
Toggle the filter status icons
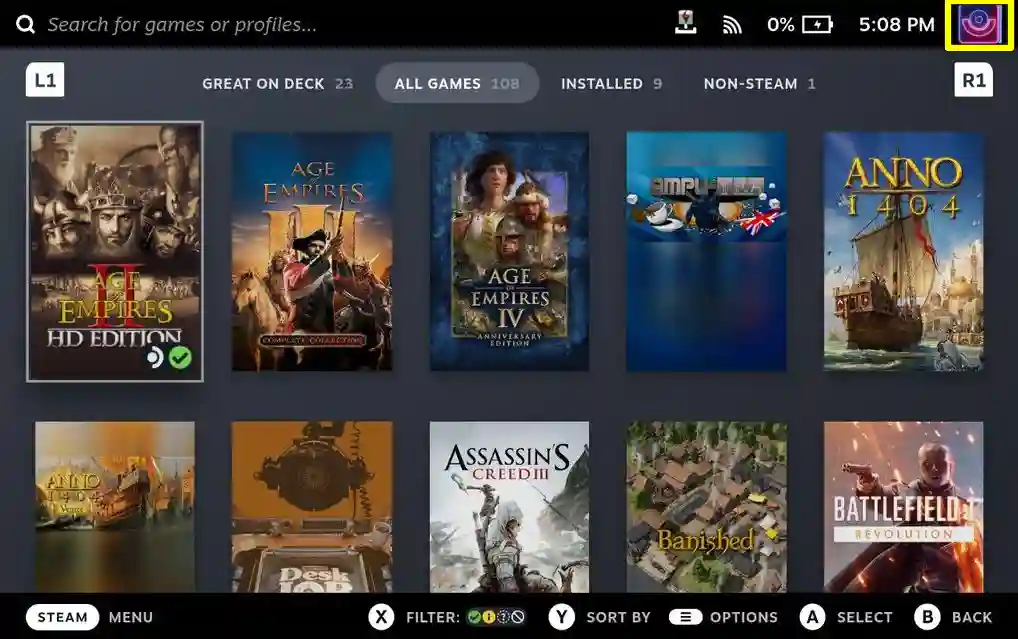[x=496, y=617]
